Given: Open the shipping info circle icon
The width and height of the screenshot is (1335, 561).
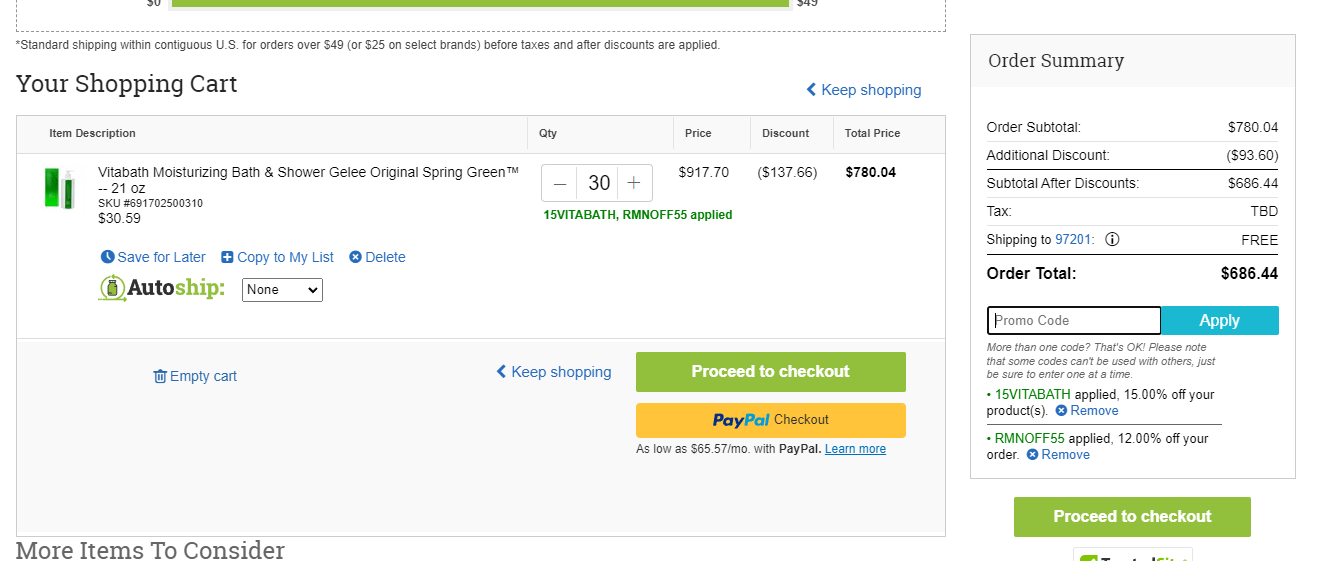Looking at the screenshot, I should [x=1112, y=240].
